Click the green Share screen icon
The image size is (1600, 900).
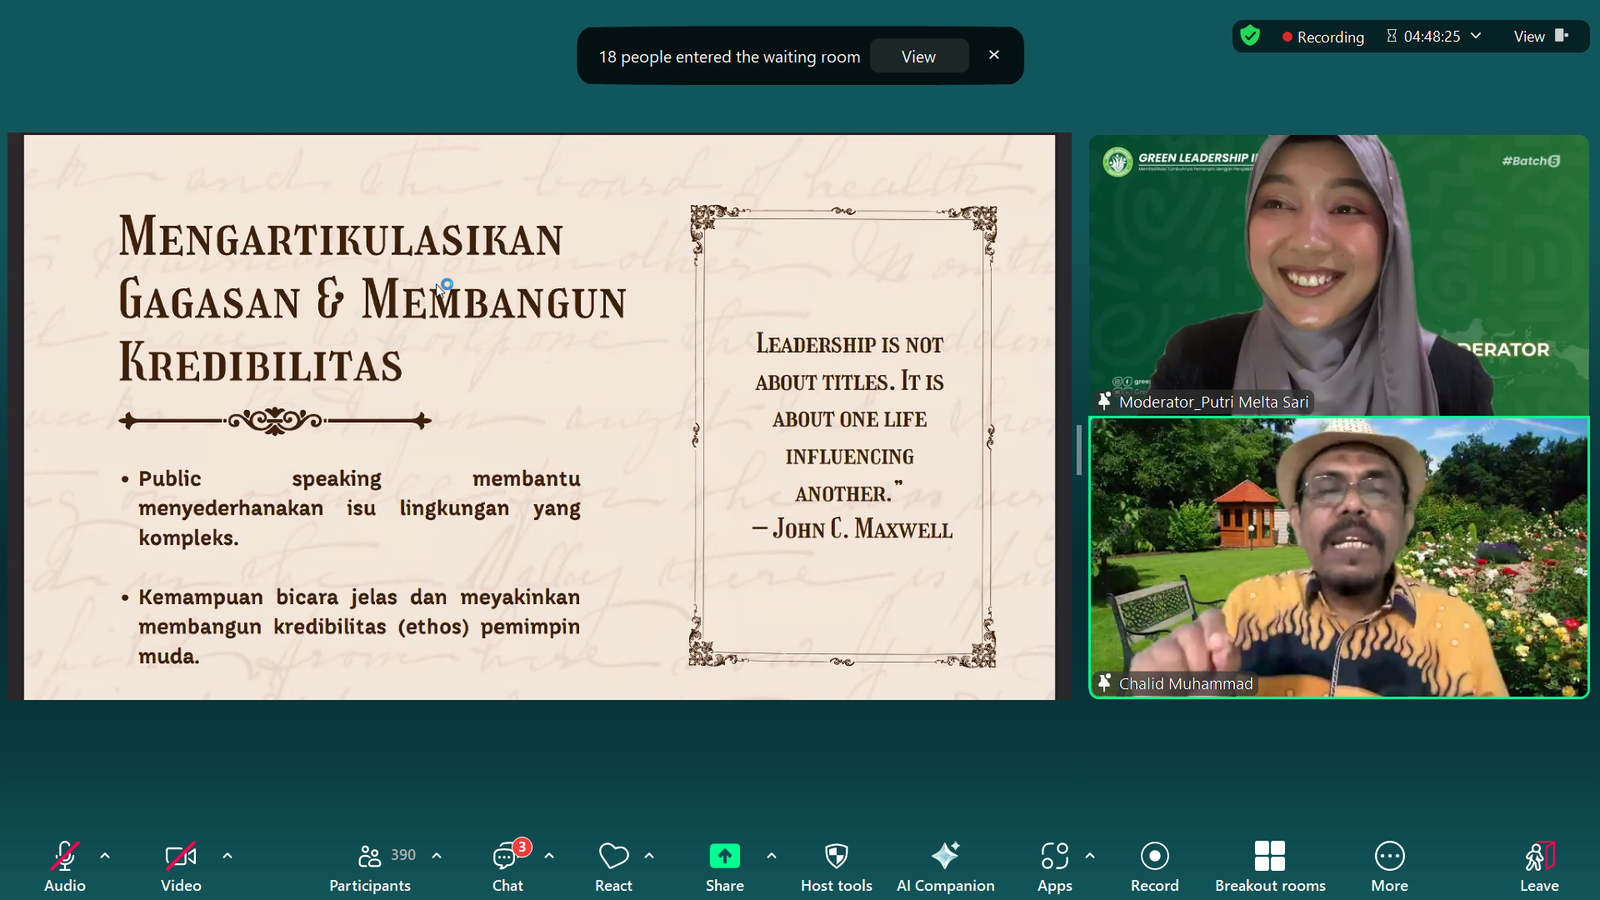724,857
